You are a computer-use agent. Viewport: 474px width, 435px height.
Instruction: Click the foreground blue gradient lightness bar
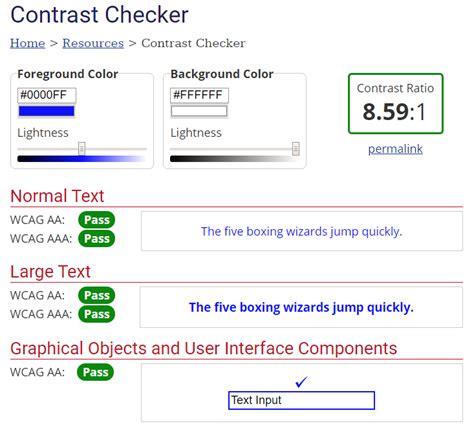point(82,159)
